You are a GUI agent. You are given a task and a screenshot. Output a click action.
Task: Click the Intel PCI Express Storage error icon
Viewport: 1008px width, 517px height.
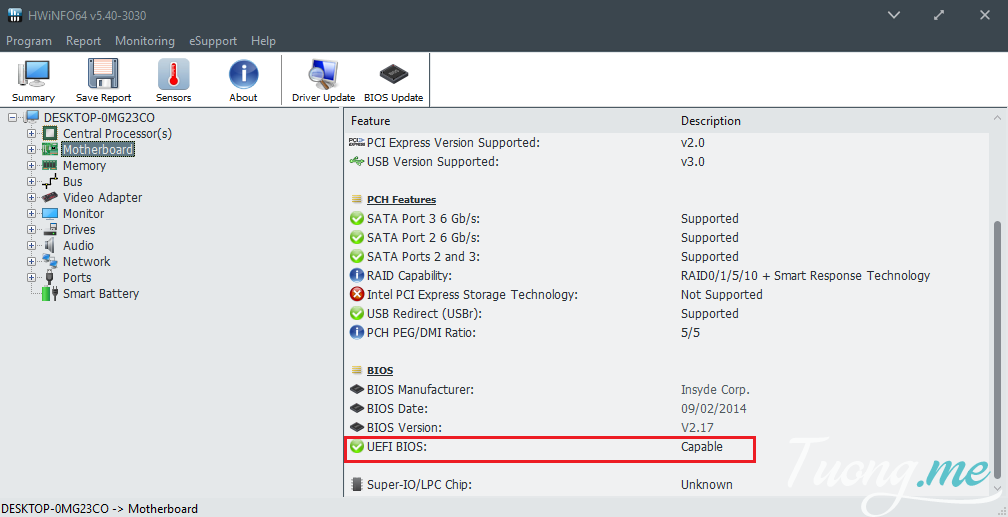tap(357, 295)
